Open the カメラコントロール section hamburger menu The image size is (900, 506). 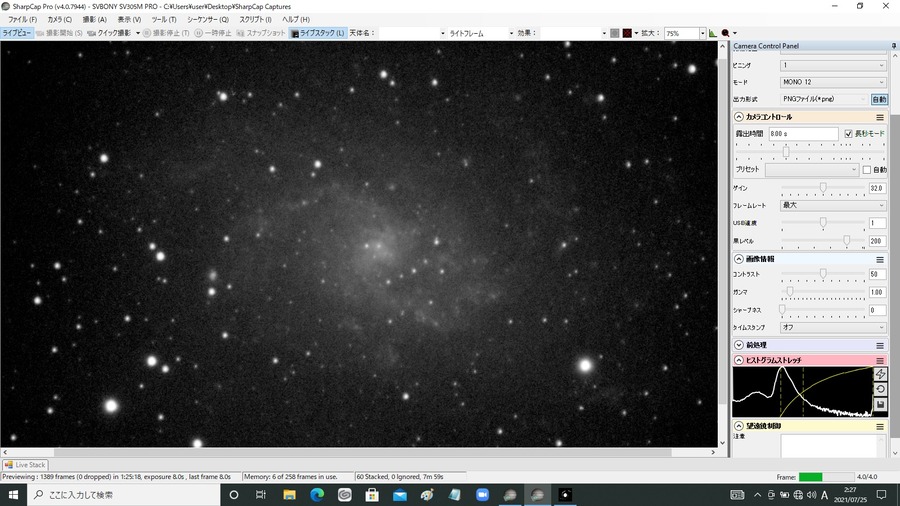pos(880,117)
